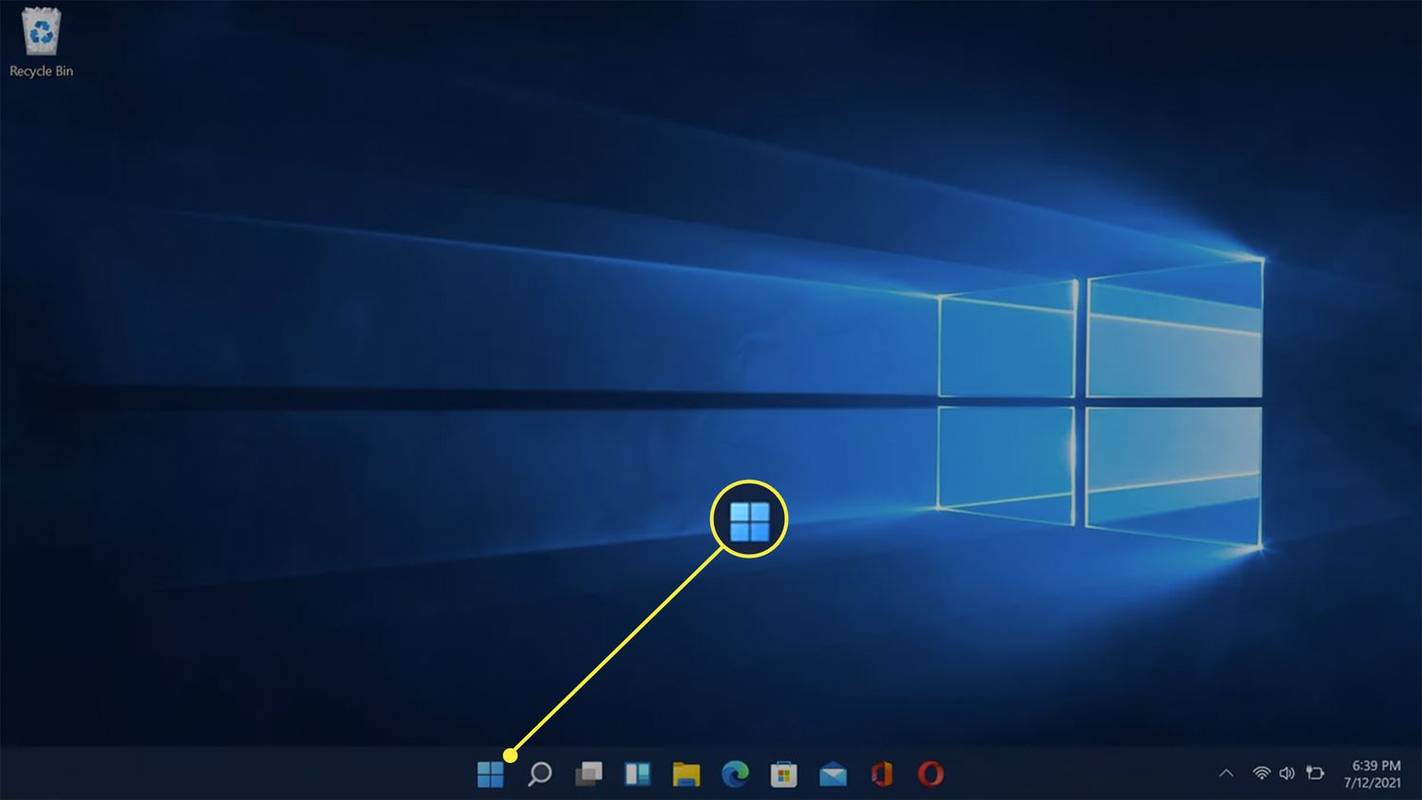Open the Wi-Fi network tray icon
The image size is (1422, 800).
tap(1262, 773)
